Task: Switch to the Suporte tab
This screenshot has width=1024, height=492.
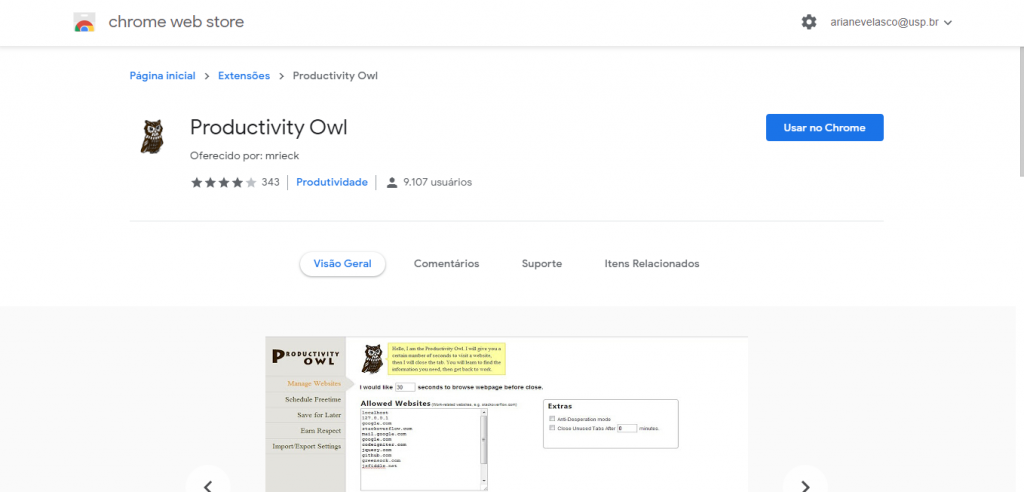Action: pos(541,264)
